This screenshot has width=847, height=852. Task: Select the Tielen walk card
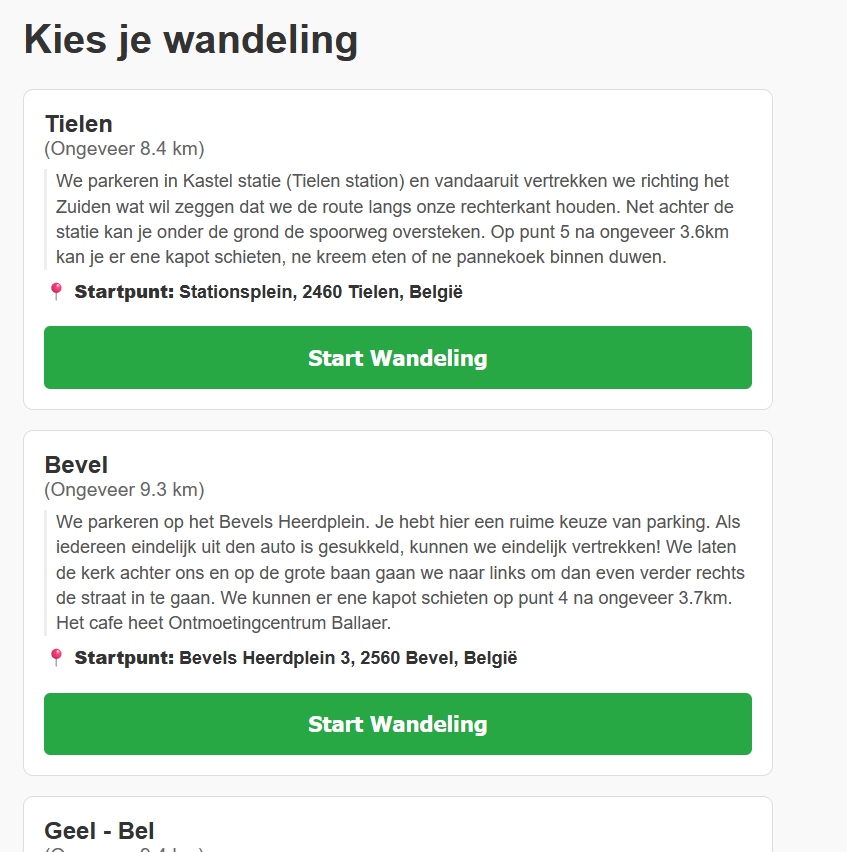[x=397, y=248]
